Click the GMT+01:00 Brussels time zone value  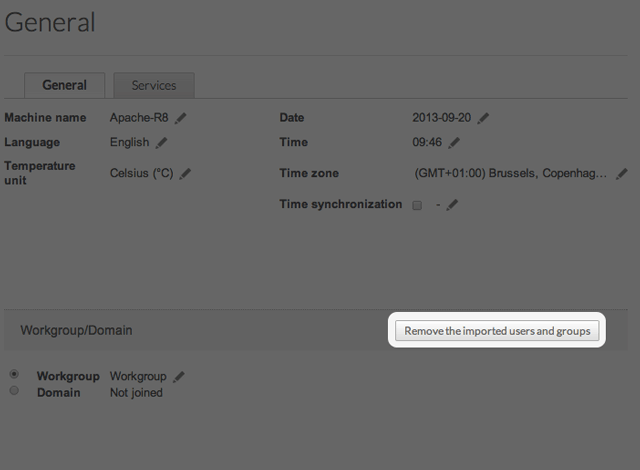click(510, 173)
